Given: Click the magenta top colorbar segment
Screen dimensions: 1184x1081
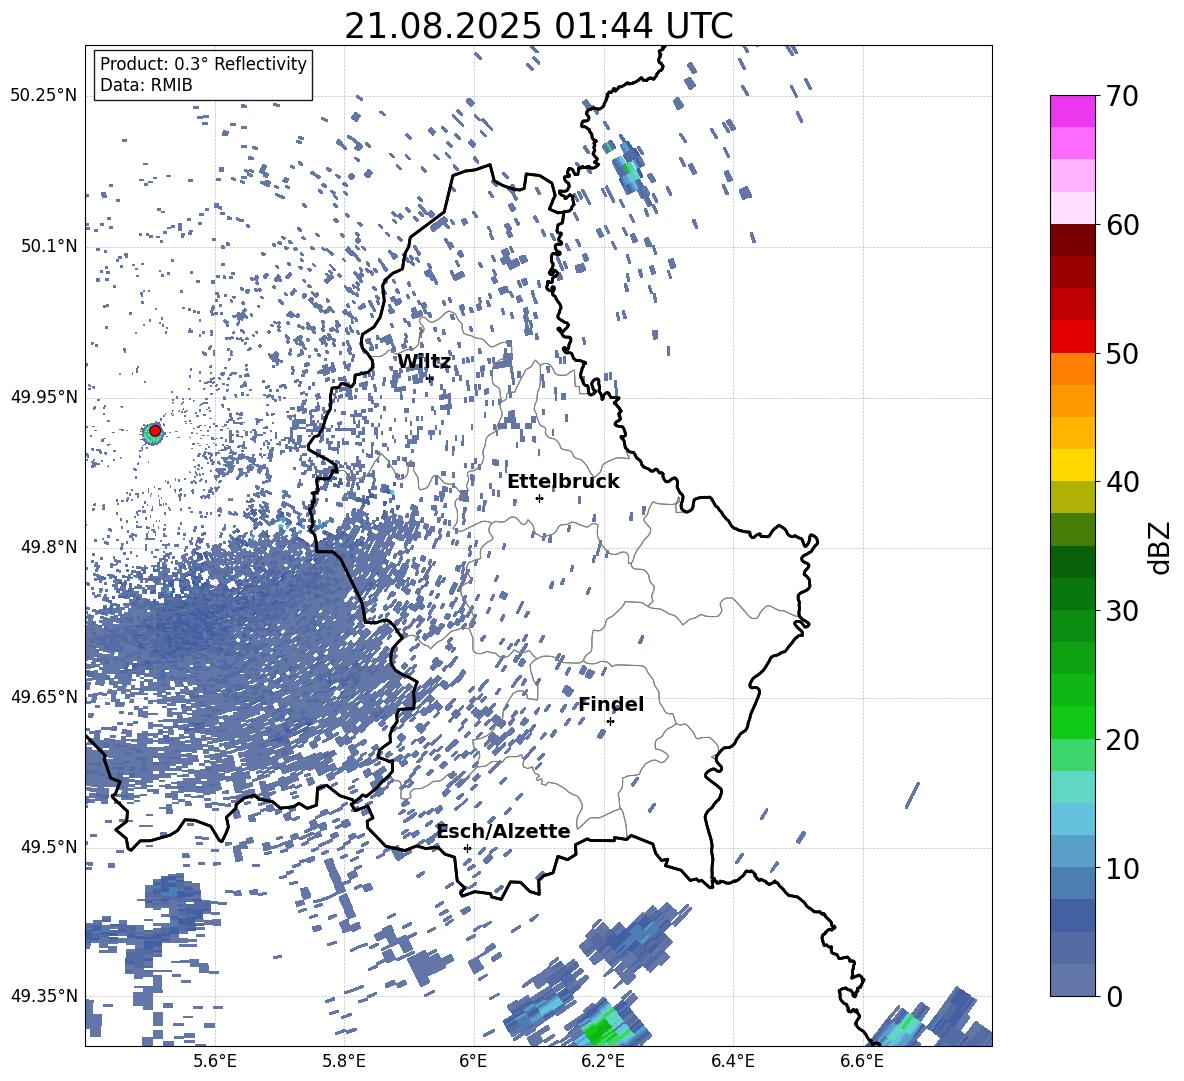Looking at the screenshot, I should coord(1072,111).
